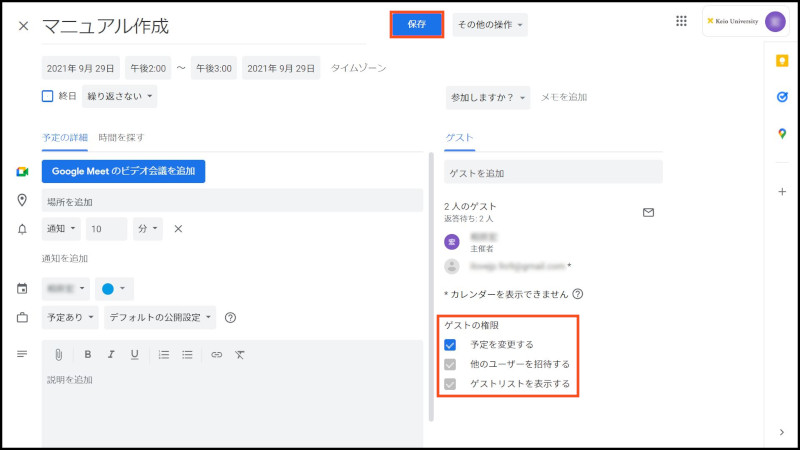Open Google Keep in side panel
This screenshot has height=450, width=800.
781,61
